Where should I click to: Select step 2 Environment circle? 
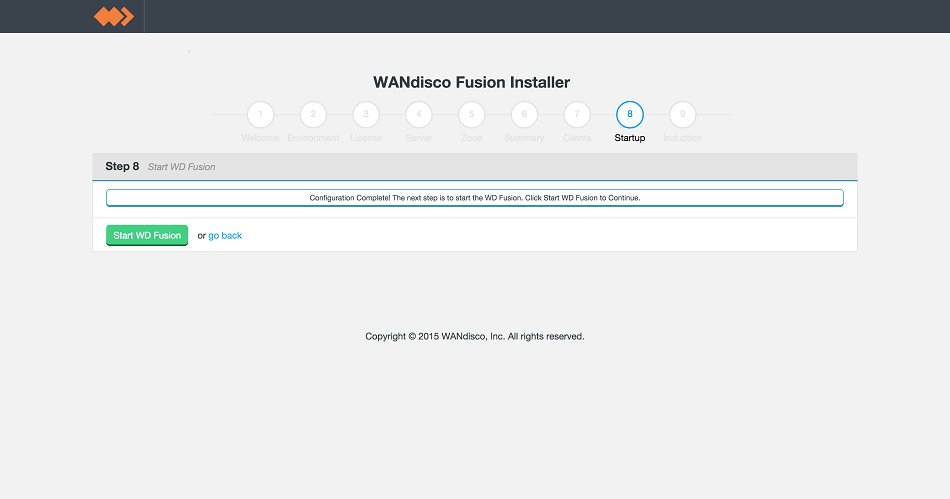(x=313, y=114)
